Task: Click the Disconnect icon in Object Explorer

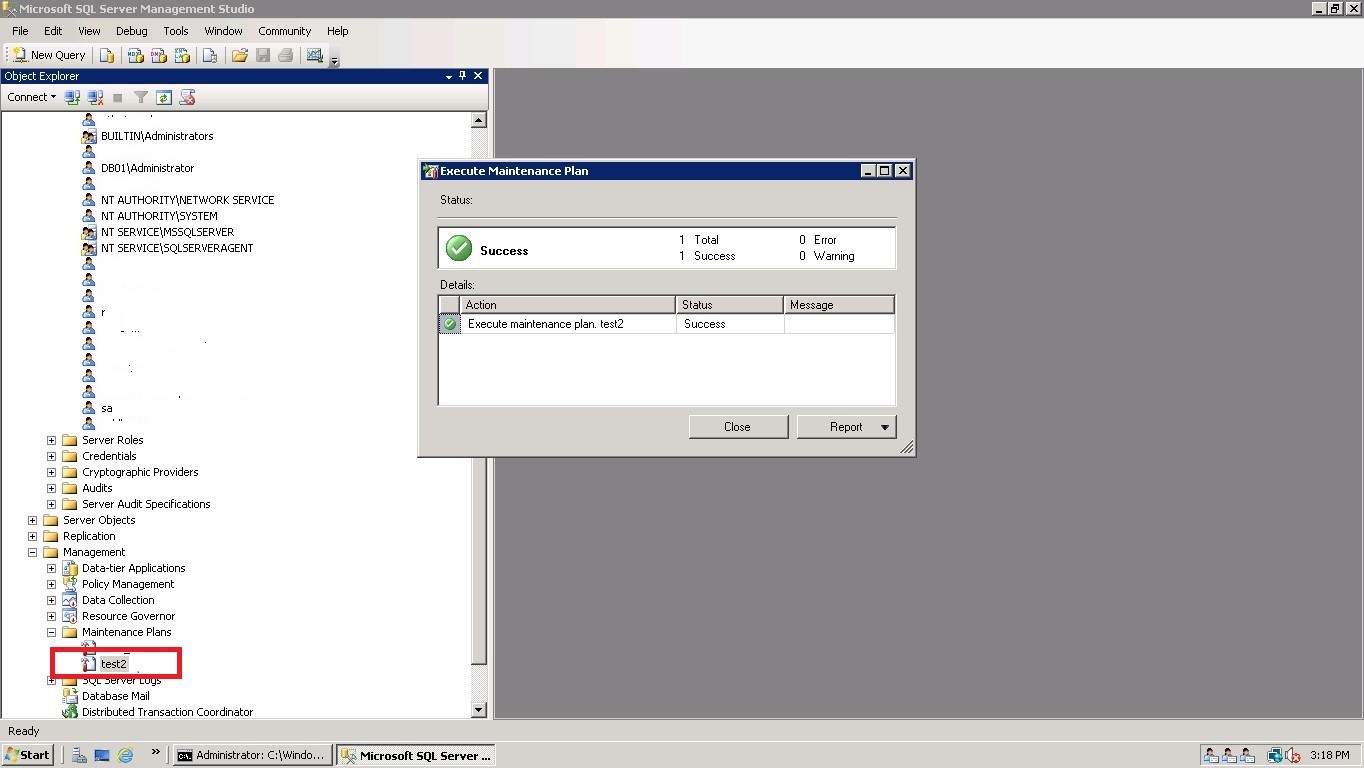Action: tap(95, 97)
